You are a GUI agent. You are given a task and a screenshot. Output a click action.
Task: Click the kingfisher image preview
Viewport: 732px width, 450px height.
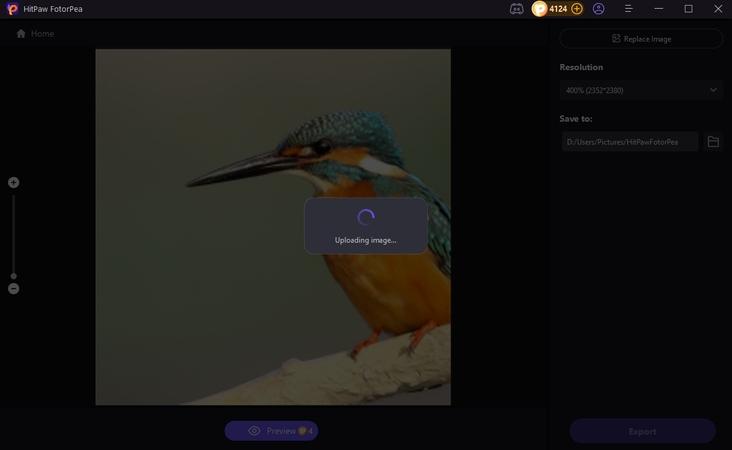pos(273,227)
